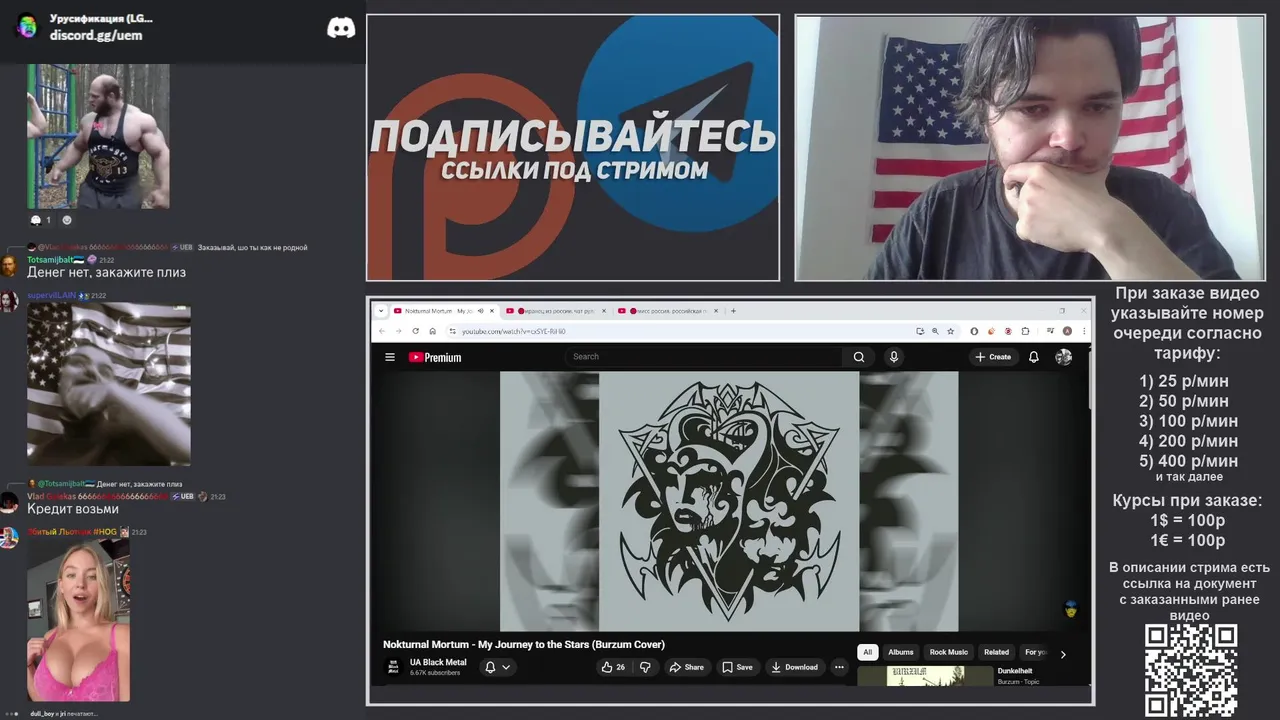Open the tab search dropdown arrow

pos(380,311)
